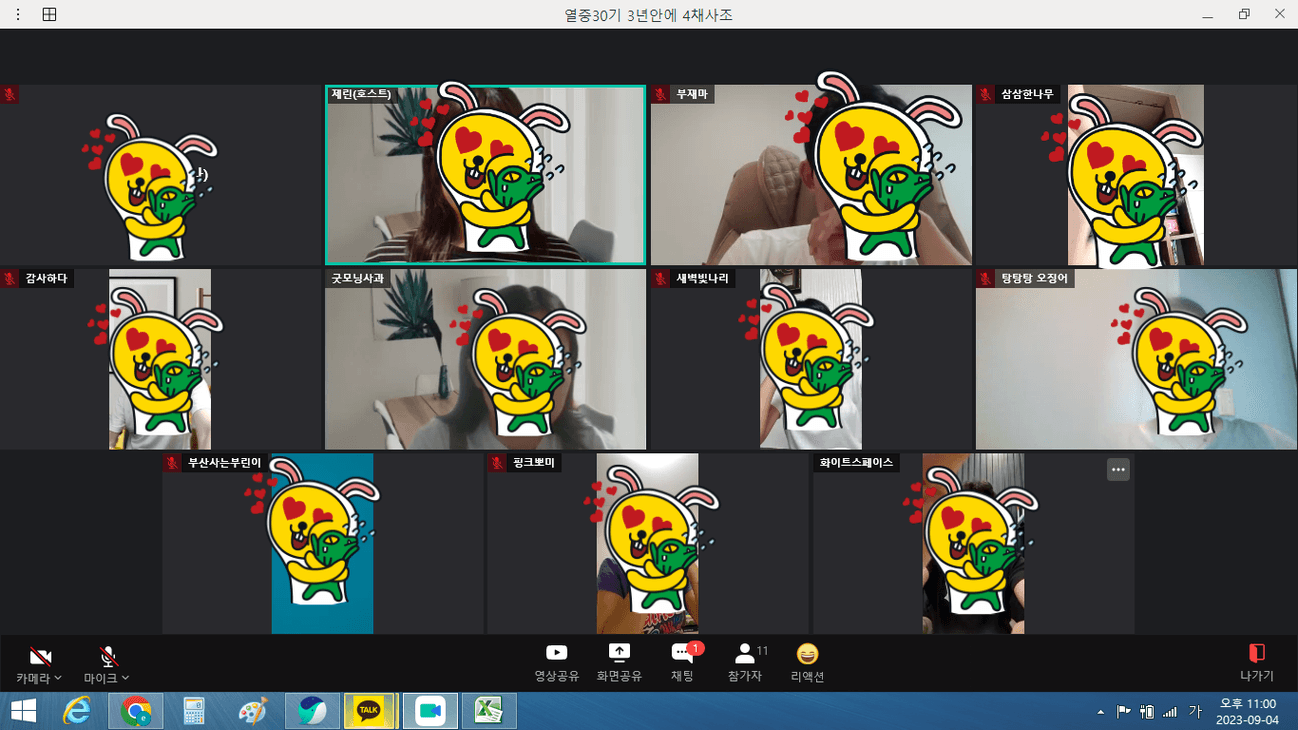Click the 탕탕탕 오징어 name label

tap(1036, 278)
